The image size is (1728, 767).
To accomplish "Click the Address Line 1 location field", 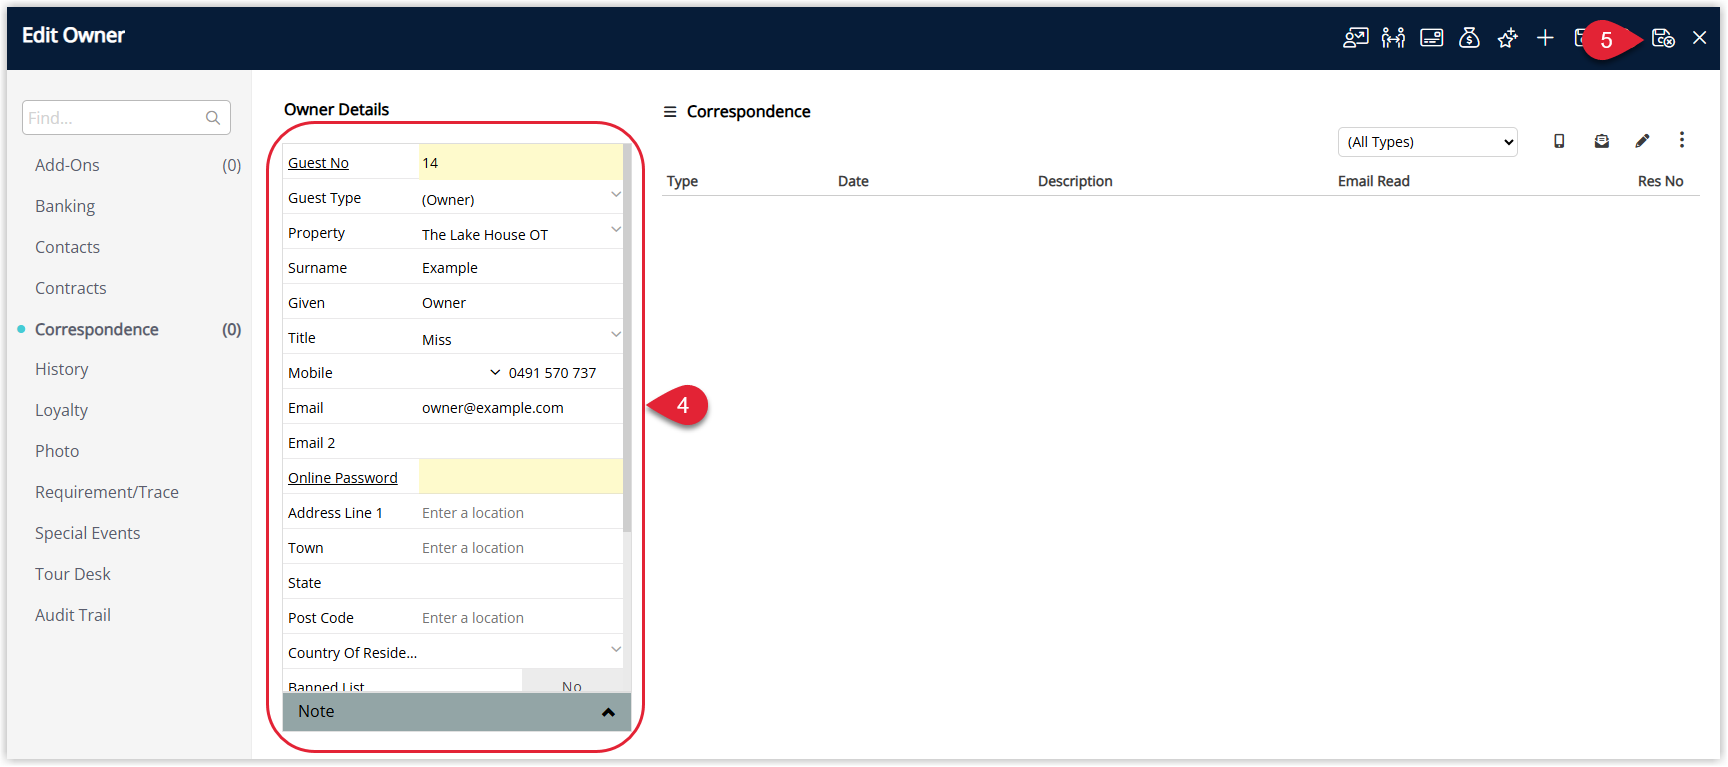I will pyautogui.click(x=520, y=512).
